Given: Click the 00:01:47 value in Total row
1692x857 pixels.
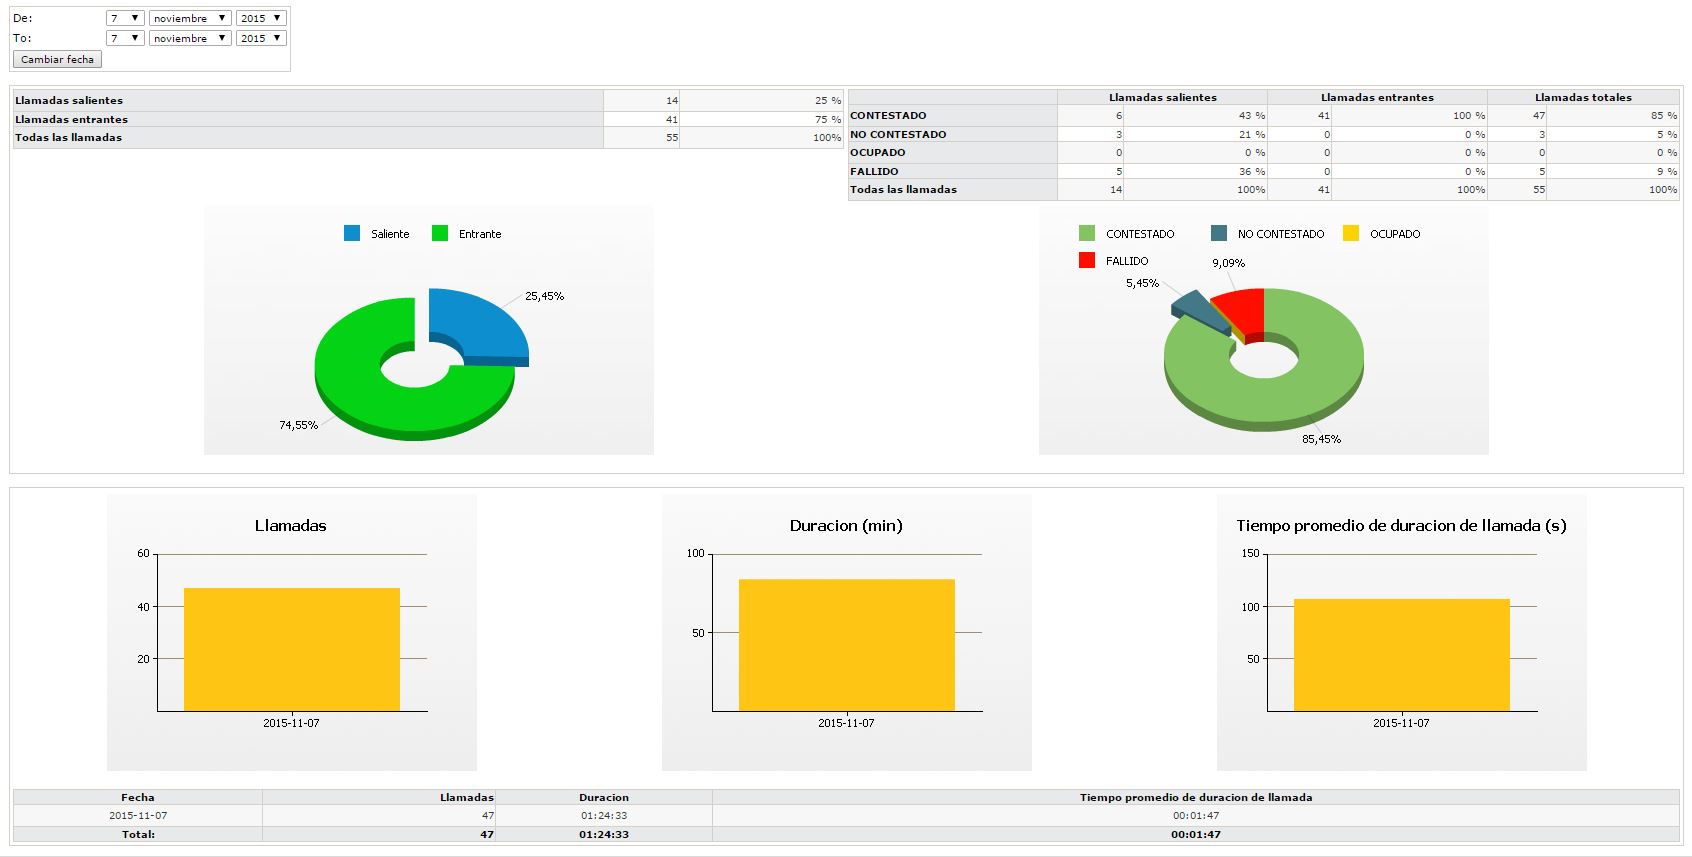Looking at the screenshot, I should pos(1196,834).
